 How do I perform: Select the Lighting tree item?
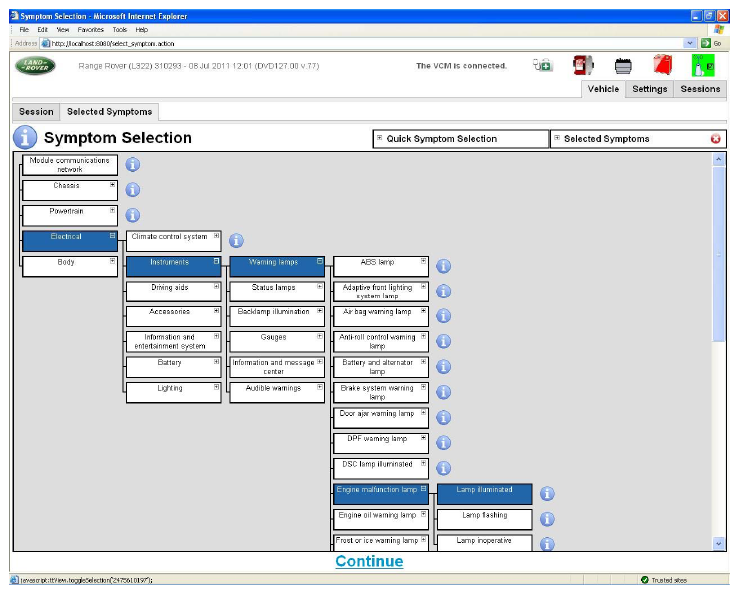coord(173,392)
